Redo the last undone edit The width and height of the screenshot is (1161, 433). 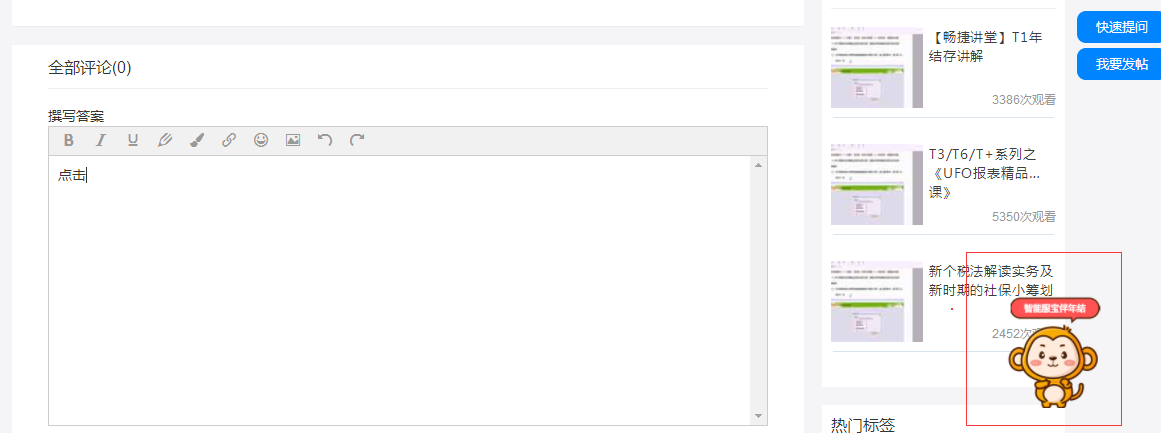click(x=357, y=140)
